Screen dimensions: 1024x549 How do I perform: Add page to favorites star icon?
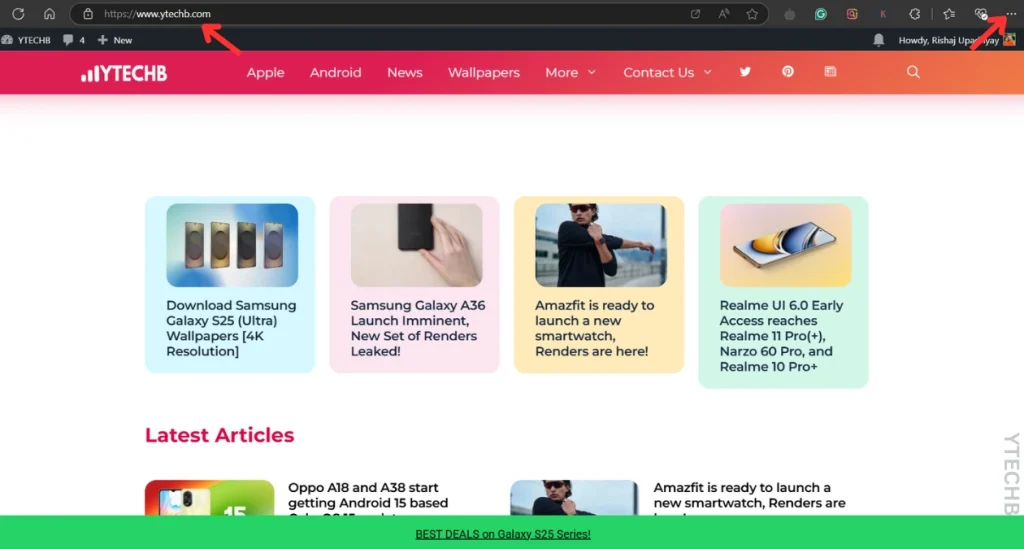[x=752, y=14]
